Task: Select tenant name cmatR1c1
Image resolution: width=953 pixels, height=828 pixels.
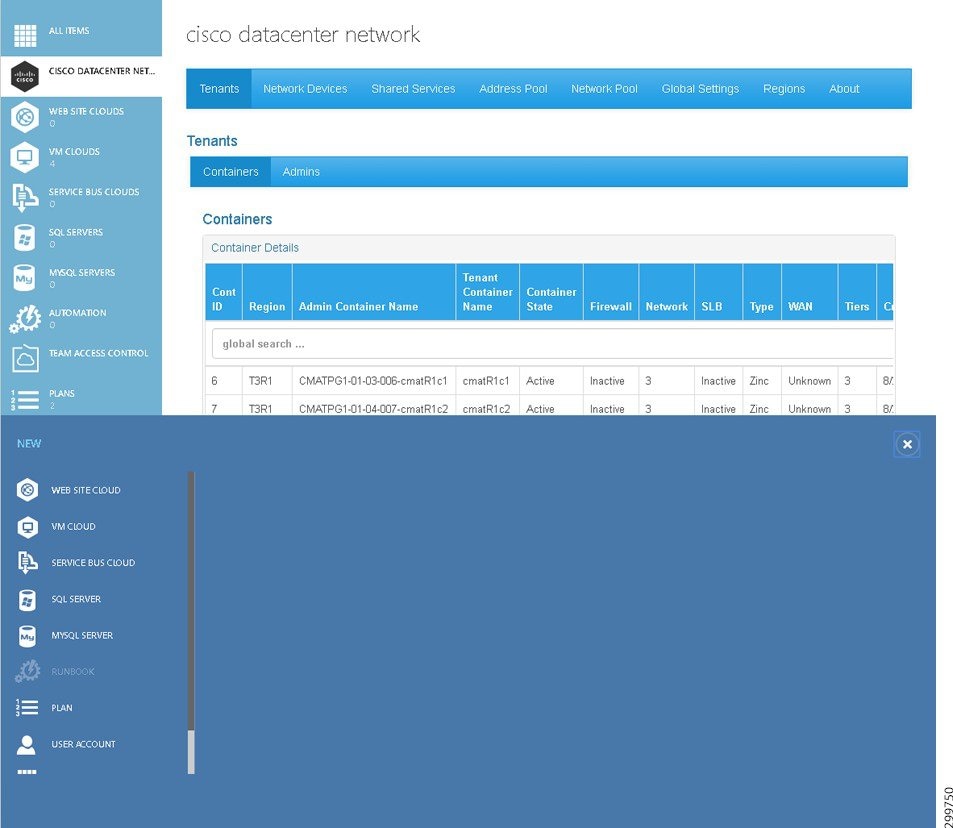Action: coord(486,381)
